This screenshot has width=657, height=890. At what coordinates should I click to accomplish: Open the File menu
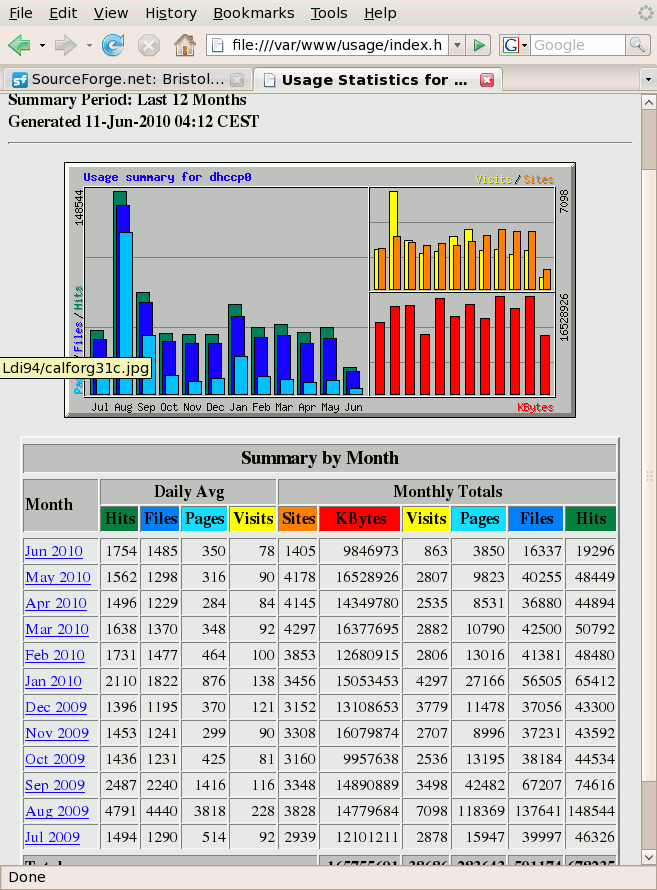point(21,13)
